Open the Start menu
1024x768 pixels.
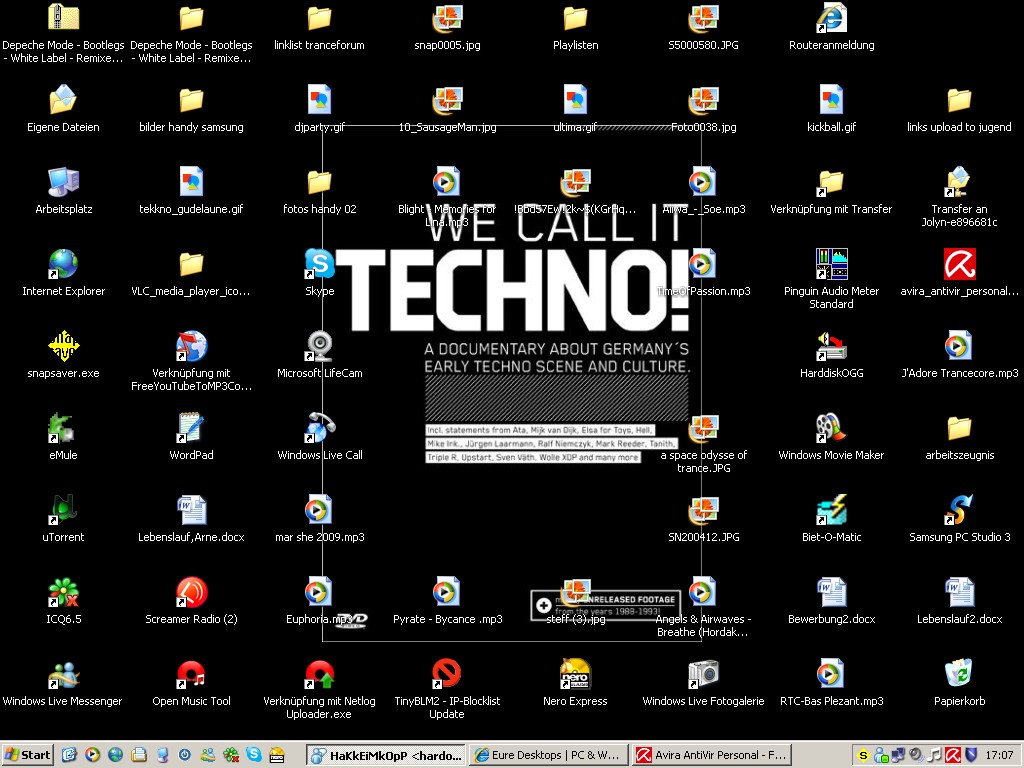pos(28,755)
